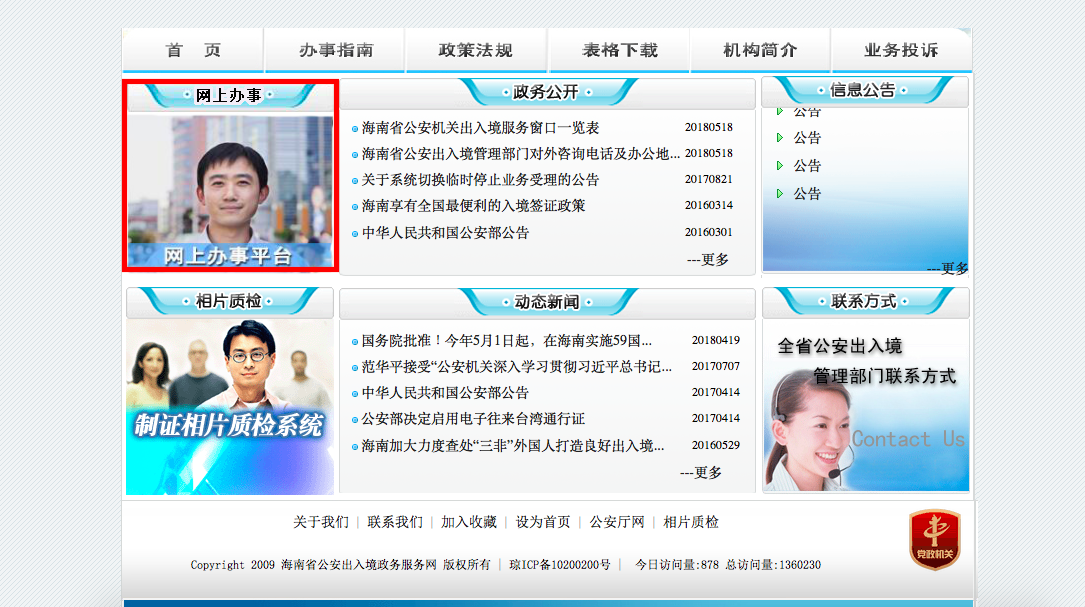Click the 动态新闻 section header
Viewport: 1085px width, 607px height.
click(547, 302)
